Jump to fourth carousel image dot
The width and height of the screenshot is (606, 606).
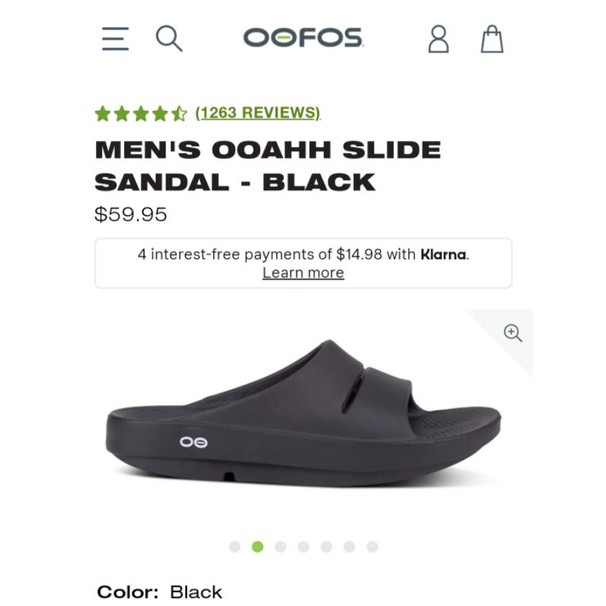click(303, 547)
